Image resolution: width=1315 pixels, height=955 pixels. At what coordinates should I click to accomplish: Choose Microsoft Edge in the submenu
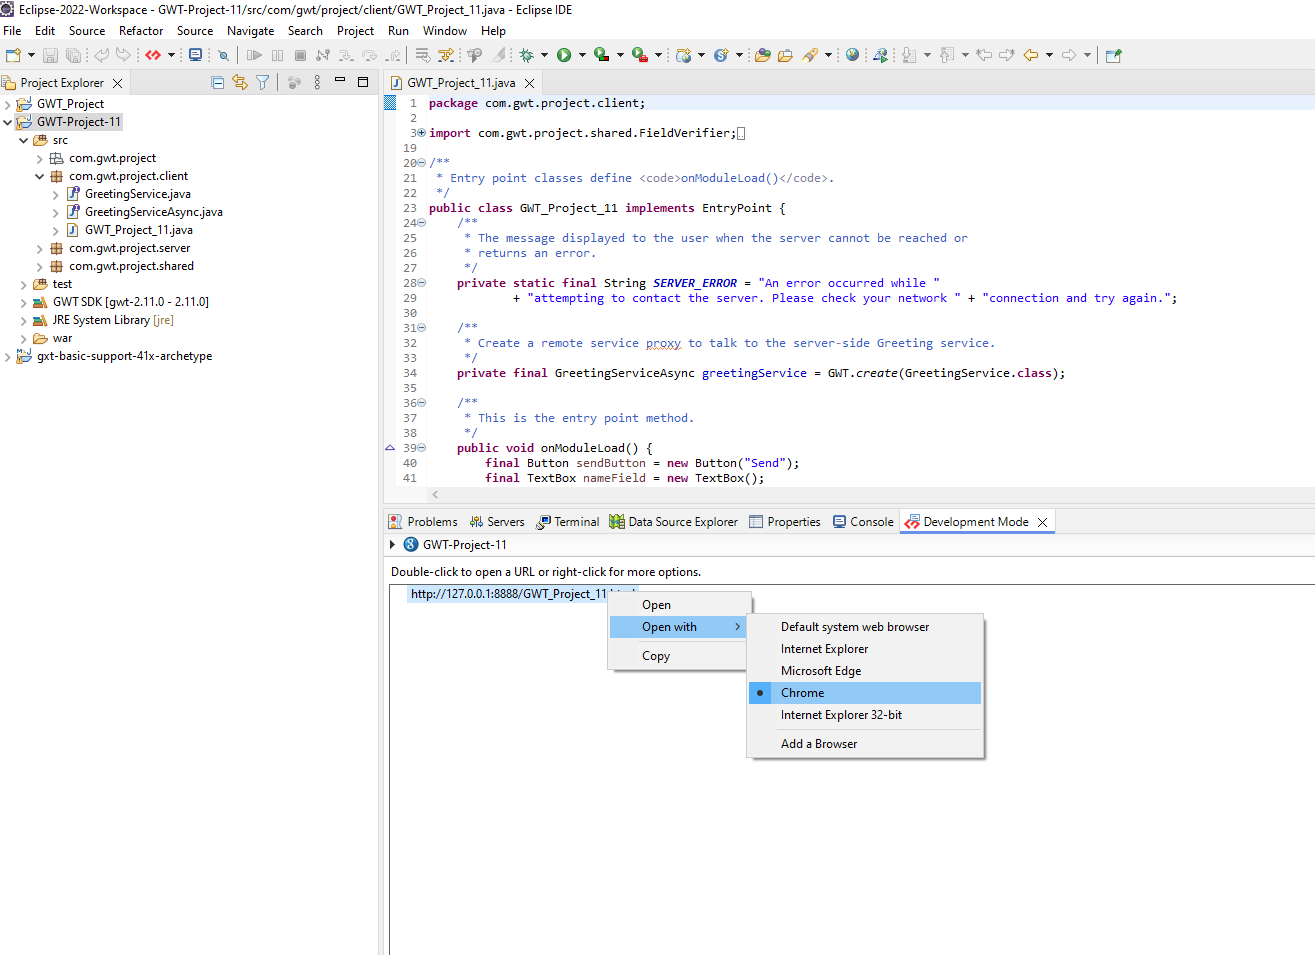(x=865, y=671)
